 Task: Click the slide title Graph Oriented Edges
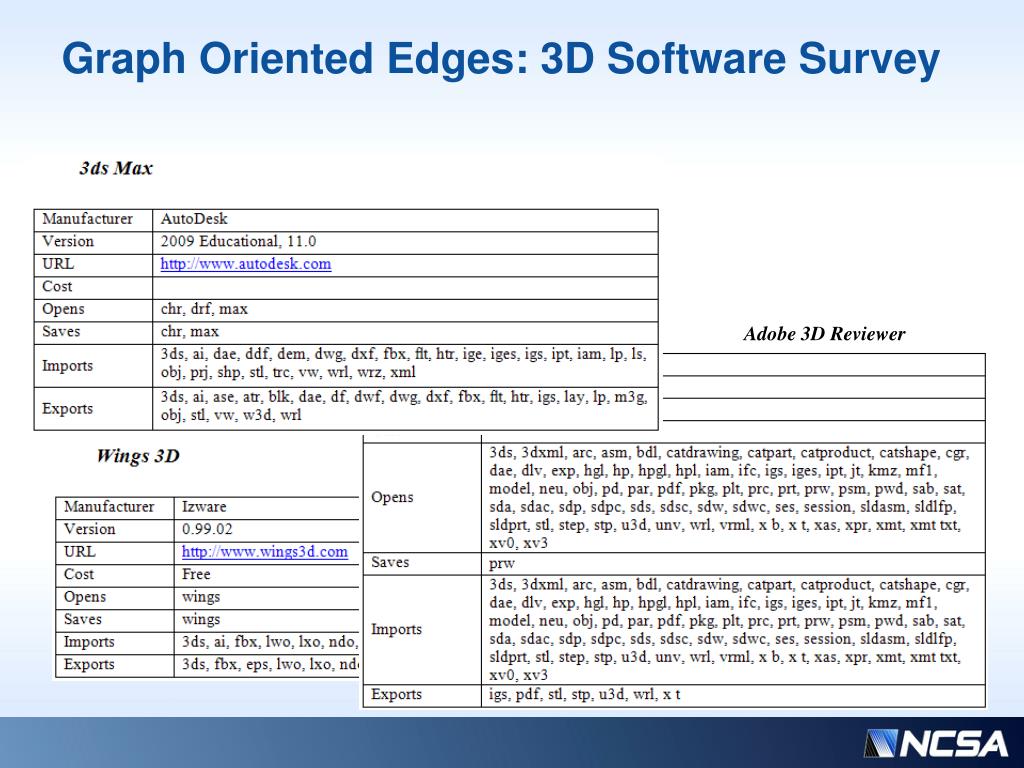[500, 60]
